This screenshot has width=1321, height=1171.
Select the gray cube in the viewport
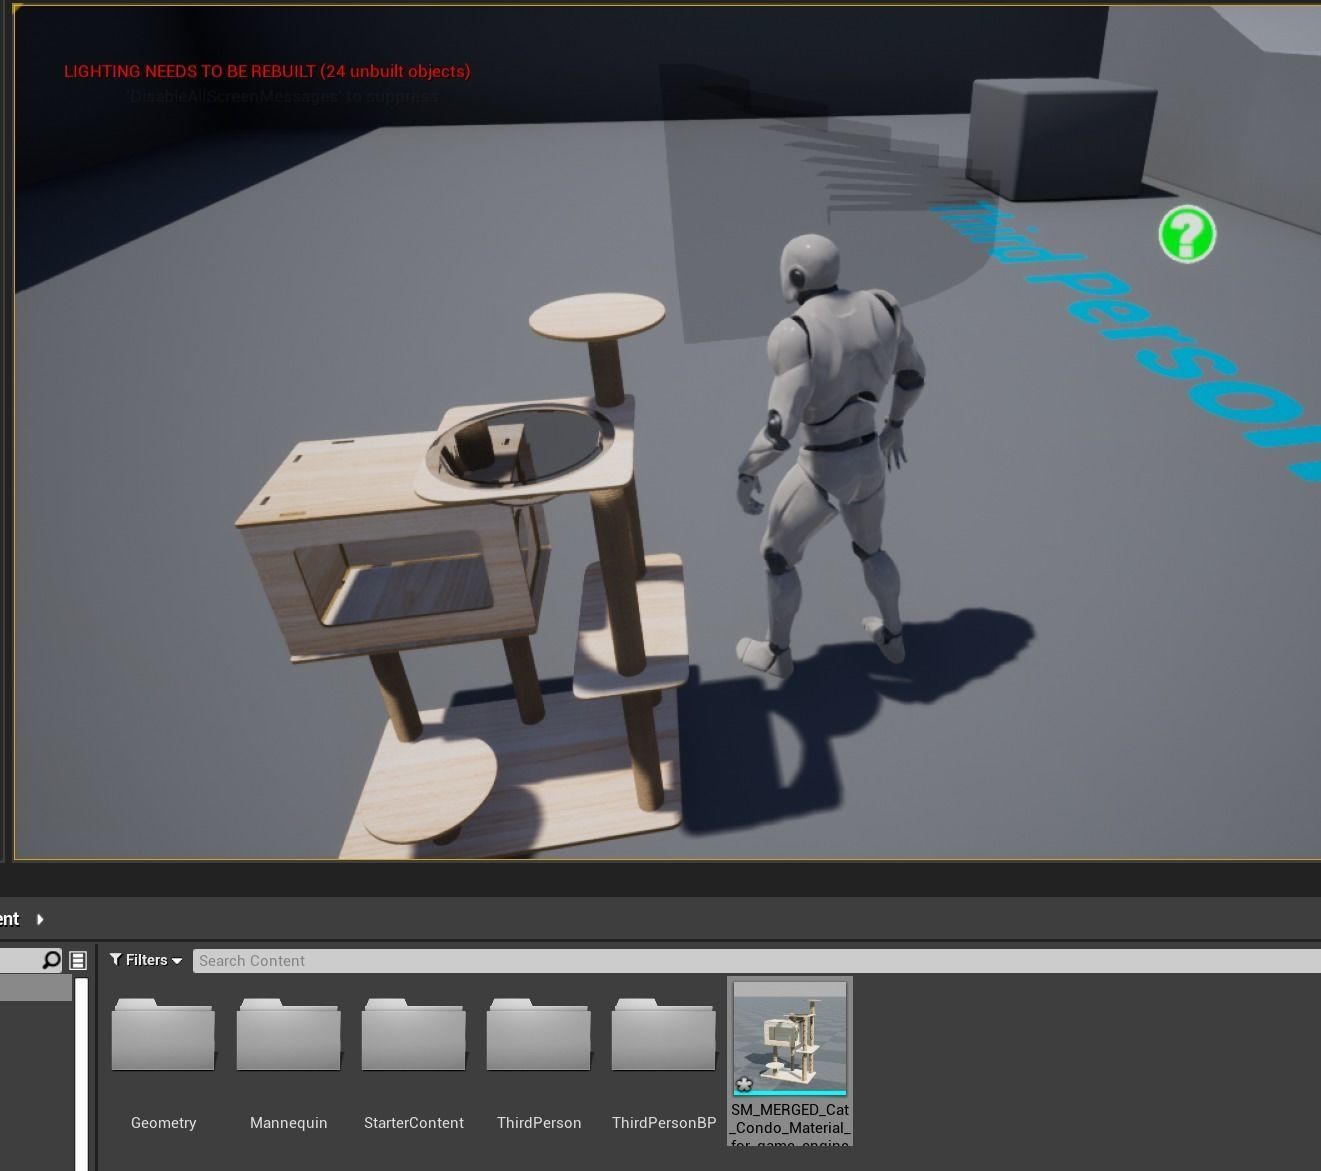1062,139
